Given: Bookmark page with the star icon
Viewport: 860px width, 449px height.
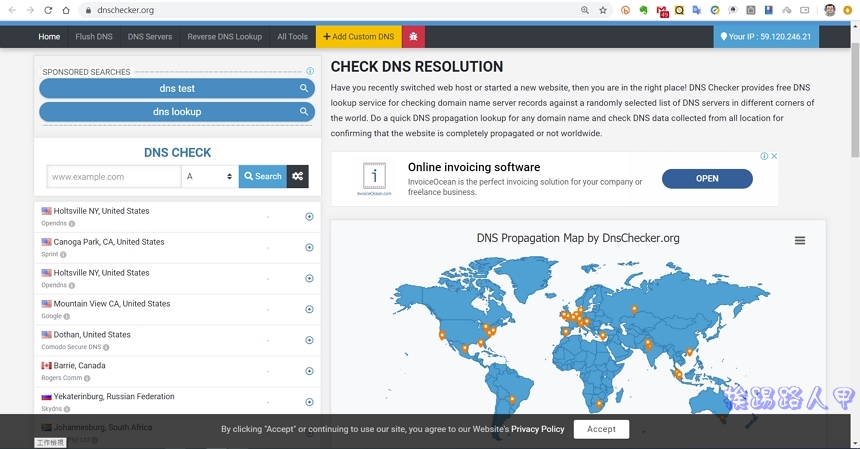Looking at the screenshot, I should coord(603,10).
